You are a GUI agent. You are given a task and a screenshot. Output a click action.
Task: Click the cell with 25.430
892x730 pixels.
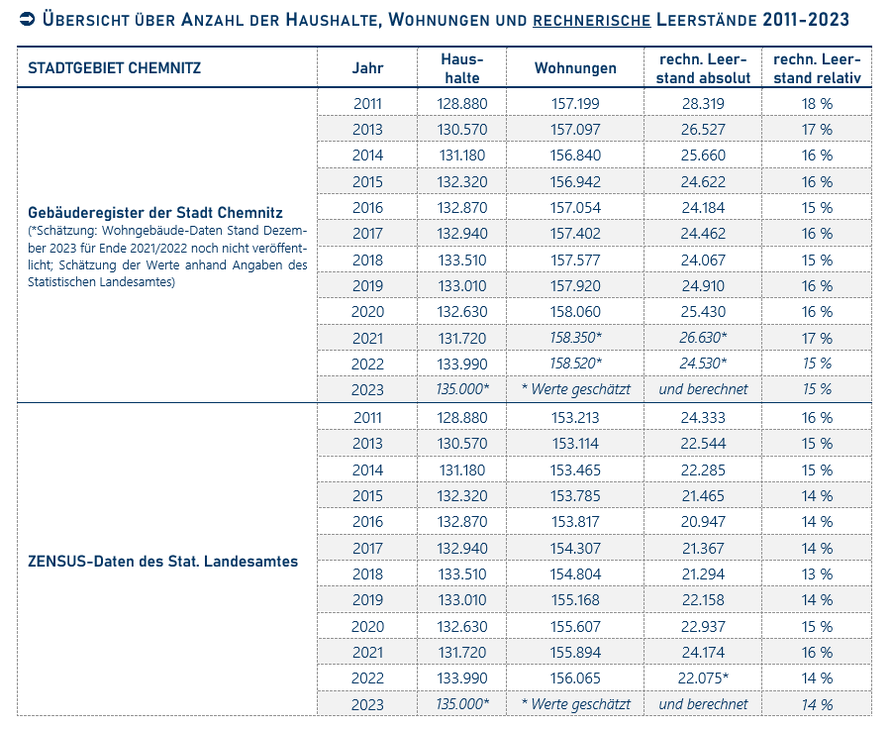(x=703, y=312)
